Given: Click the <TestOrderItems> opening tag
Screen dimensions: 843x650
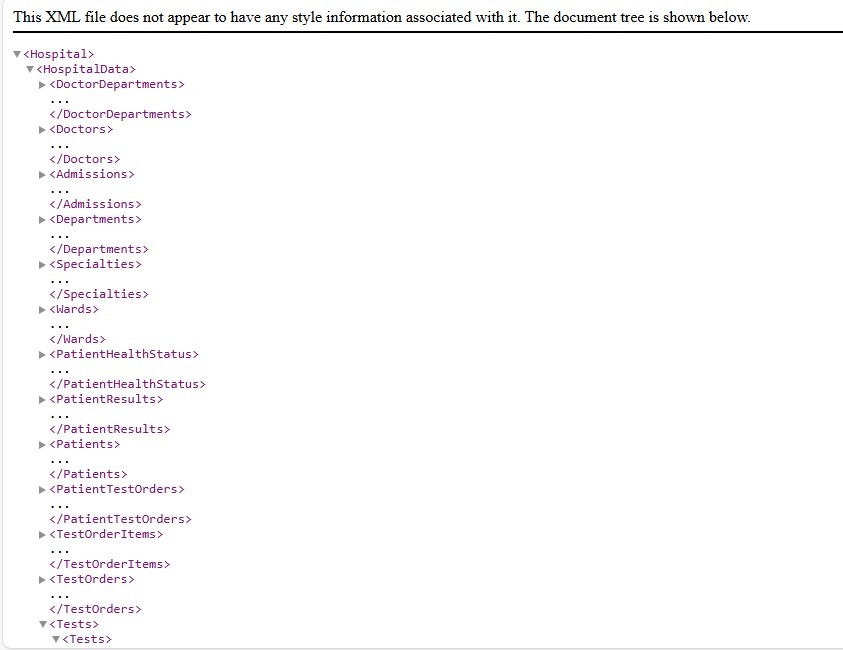Looking at the screenshot, I should pyautogui.click(x=106, y=534).
